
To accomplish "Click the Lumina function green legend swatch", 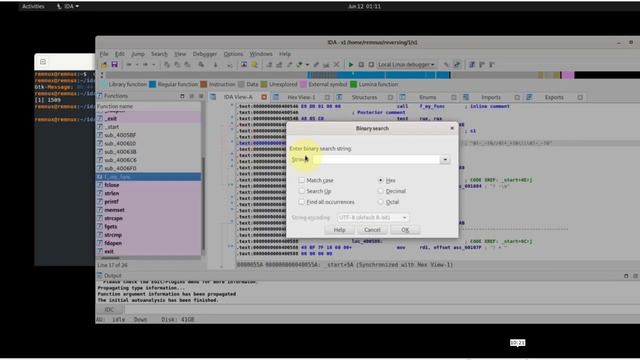I will click(x=353, y=84).
